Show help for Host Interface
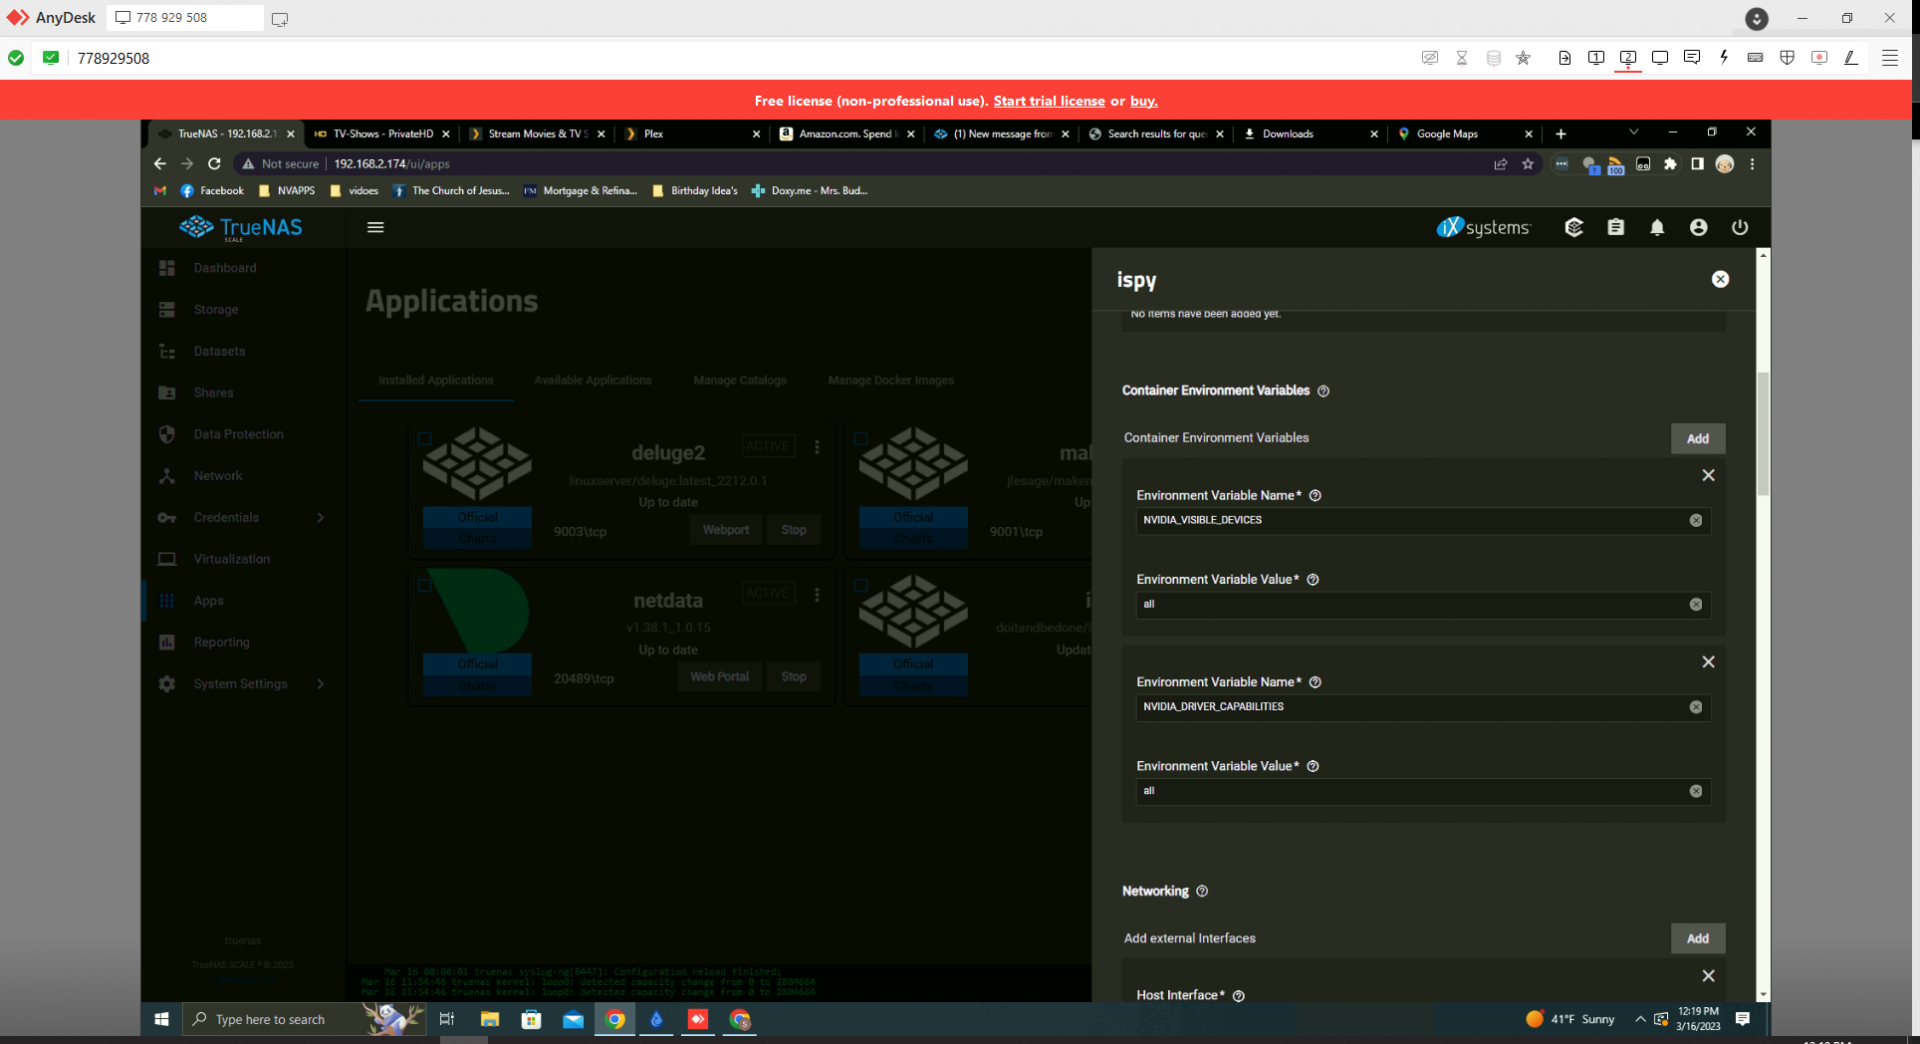The width and height of the screenshot is (1920, 1044). (x=1238, y=996)
